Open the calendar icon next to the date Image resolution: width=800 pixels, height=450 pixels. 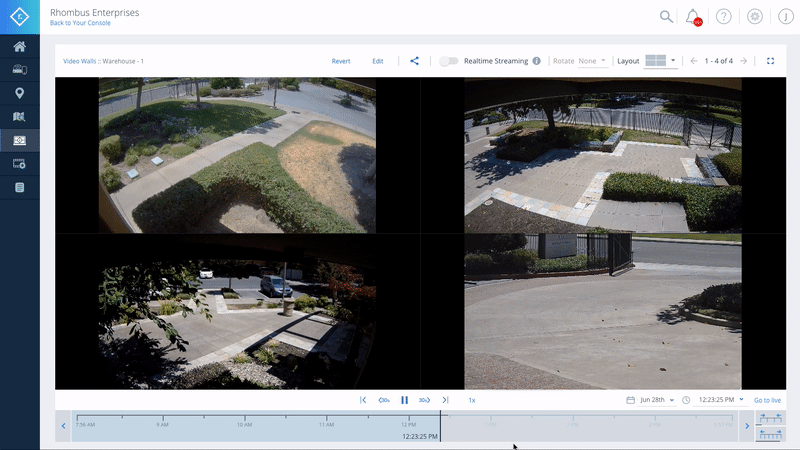[x=631, y=400]
